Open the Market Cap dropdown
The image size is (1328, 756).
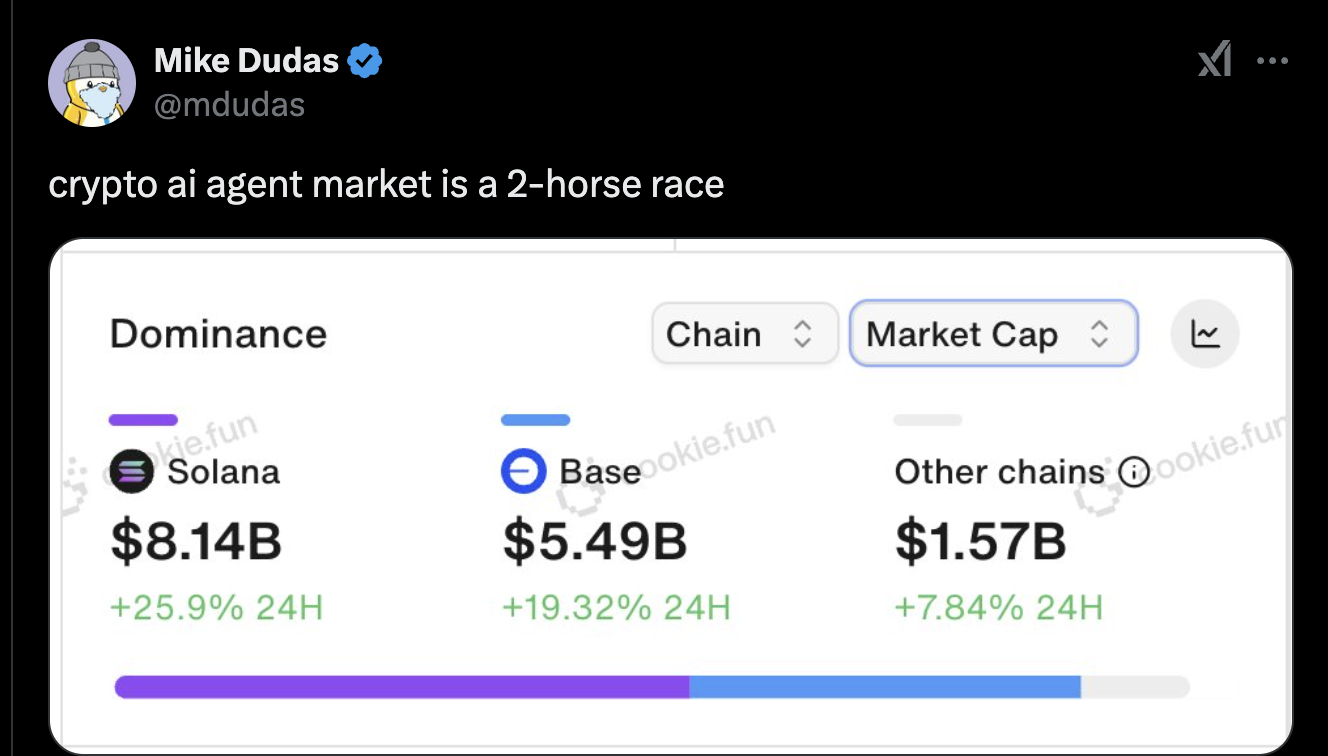coord(994,334)
